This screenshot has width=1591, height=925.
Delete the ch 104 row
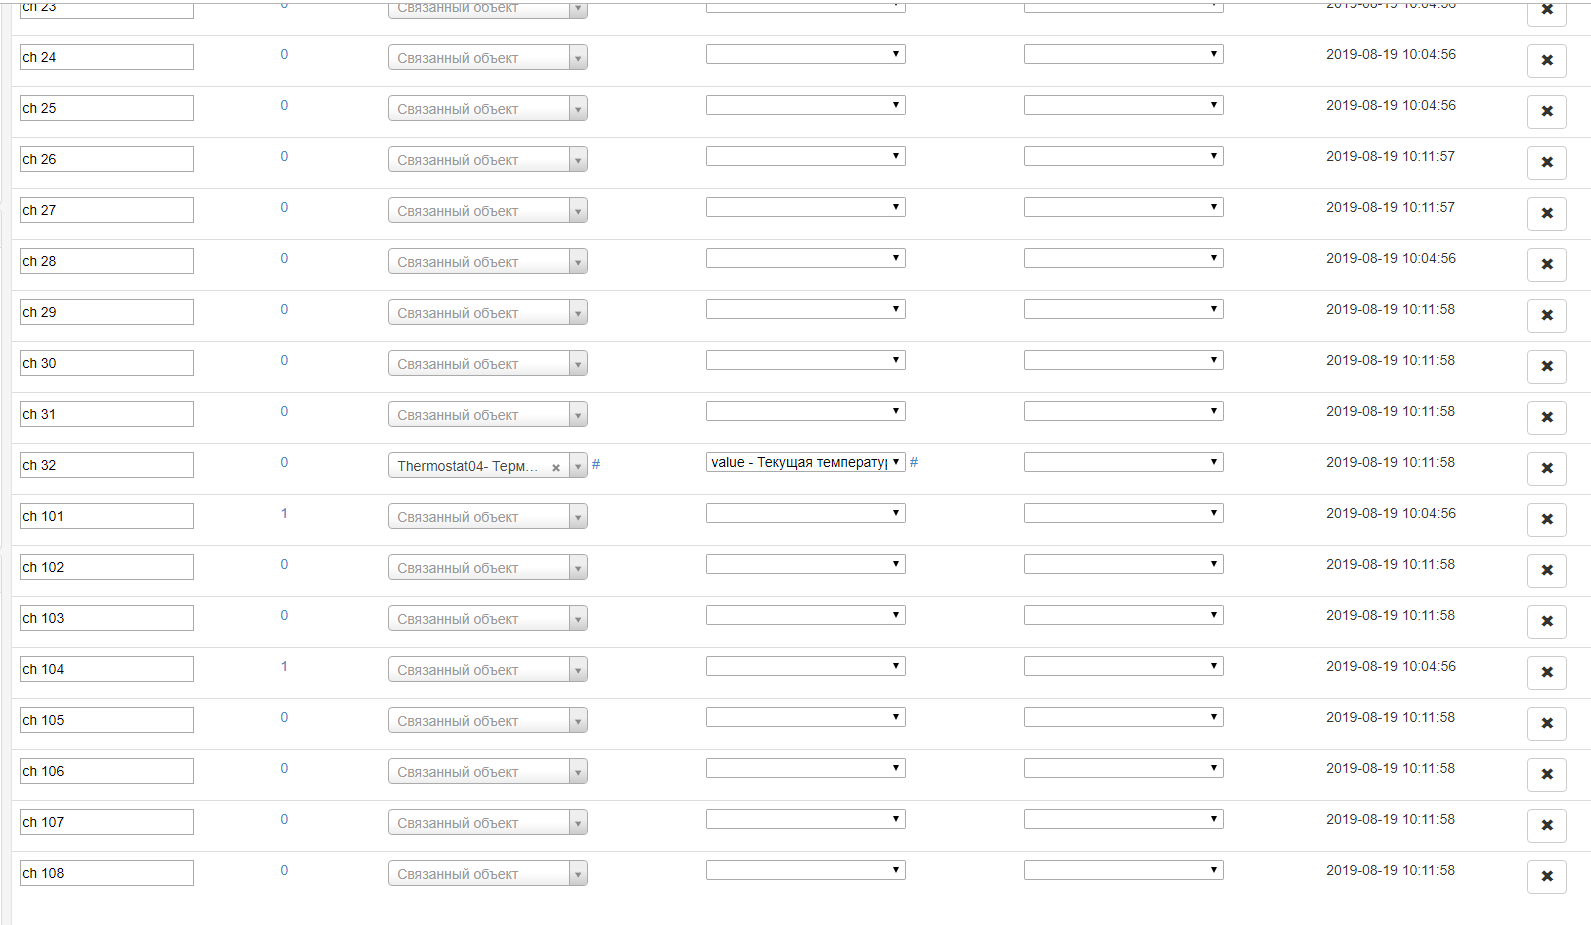pyautogui.click(x=1546, y=672)
